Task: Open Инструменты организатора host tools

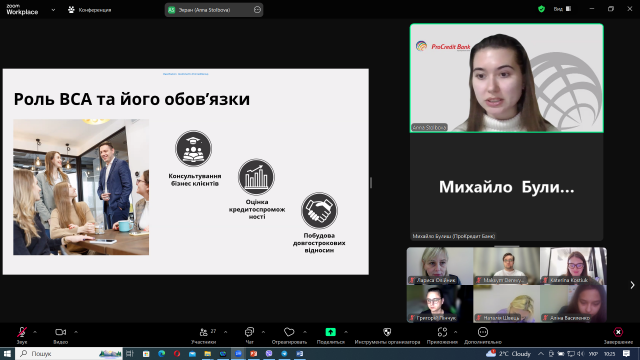Action: coord(387,335)
